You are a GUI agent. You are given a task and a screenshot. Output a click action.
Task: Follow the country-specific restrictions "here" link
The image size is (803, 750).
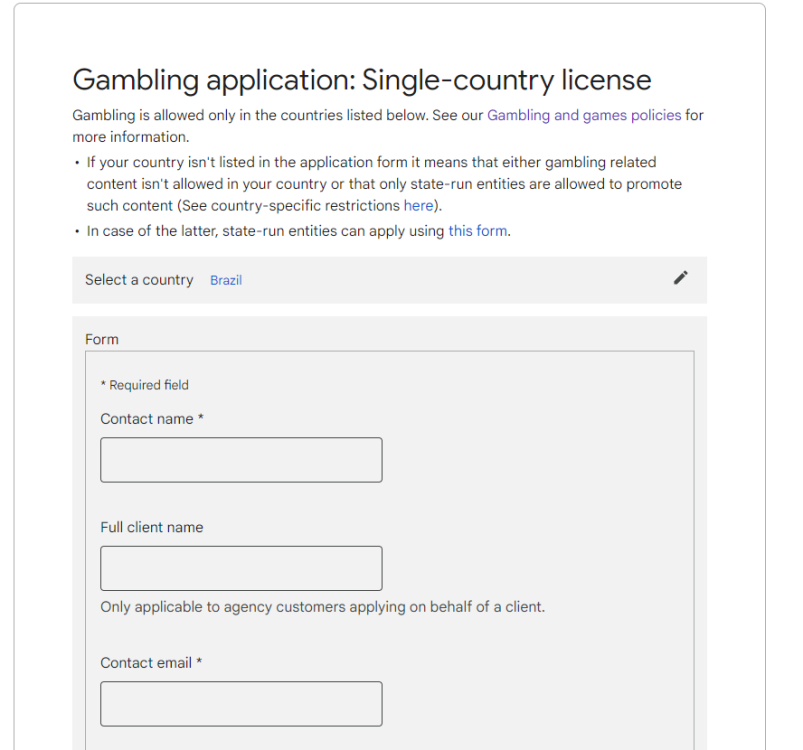click(418, 206)
